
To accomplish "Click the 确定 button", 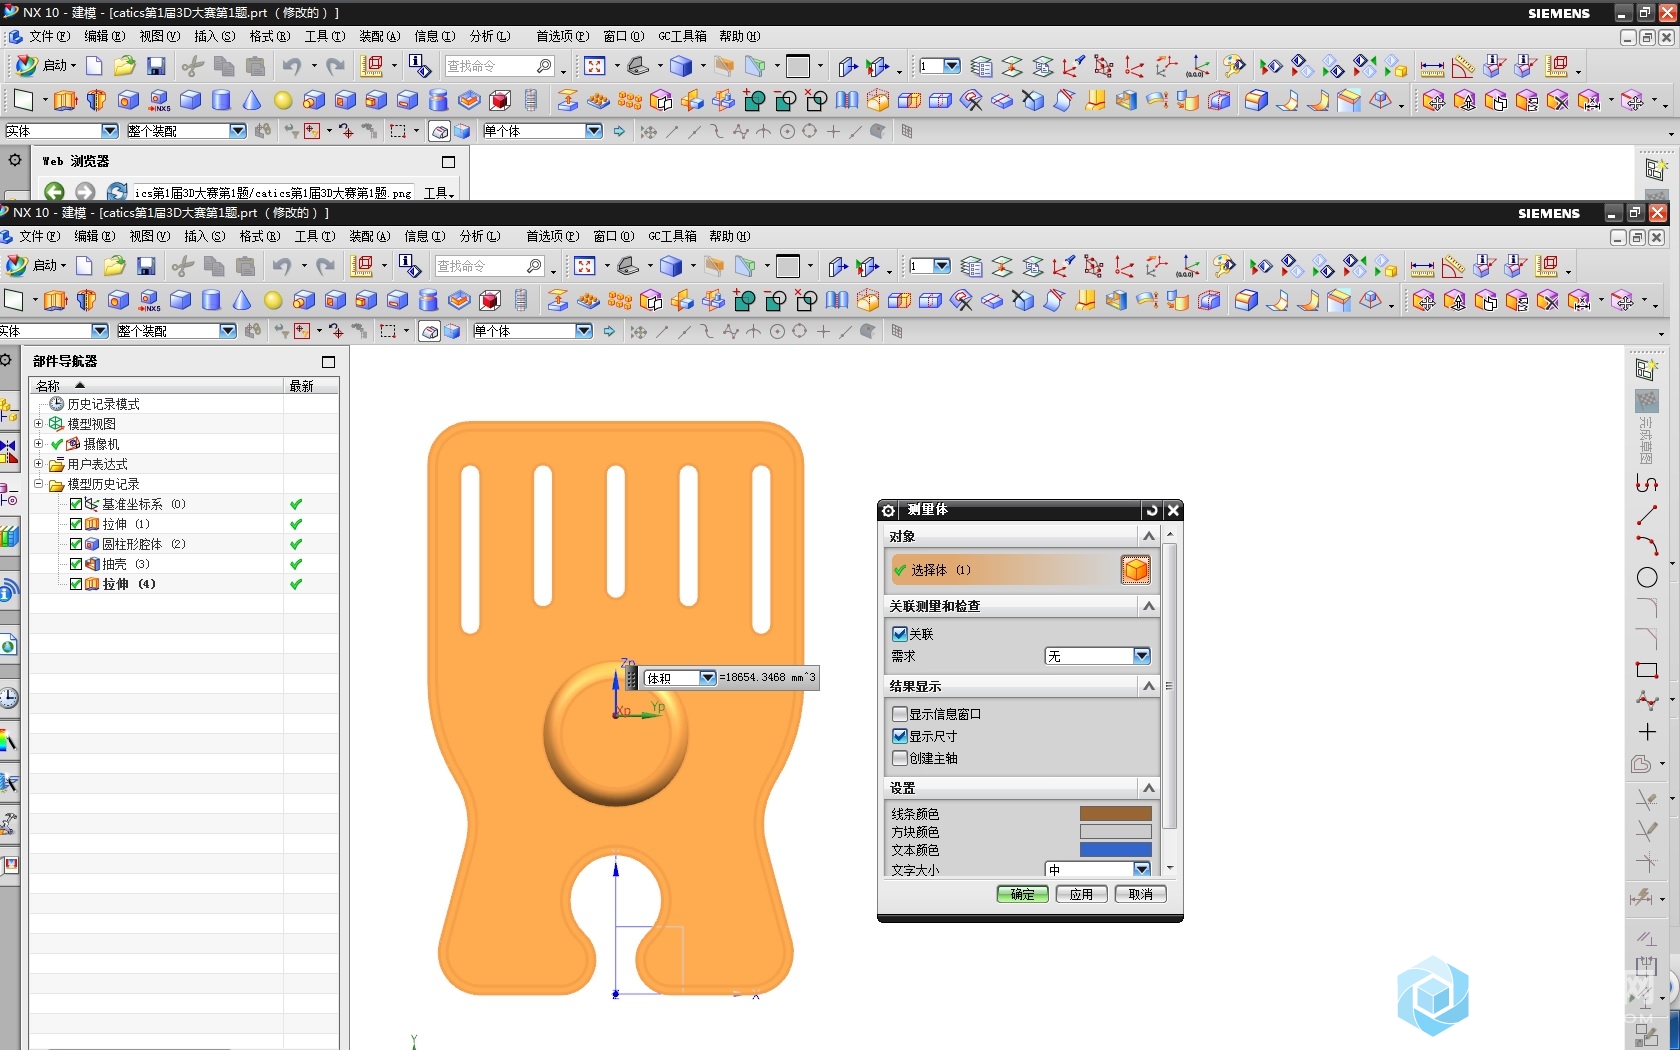I will [x=1022, y=894].
